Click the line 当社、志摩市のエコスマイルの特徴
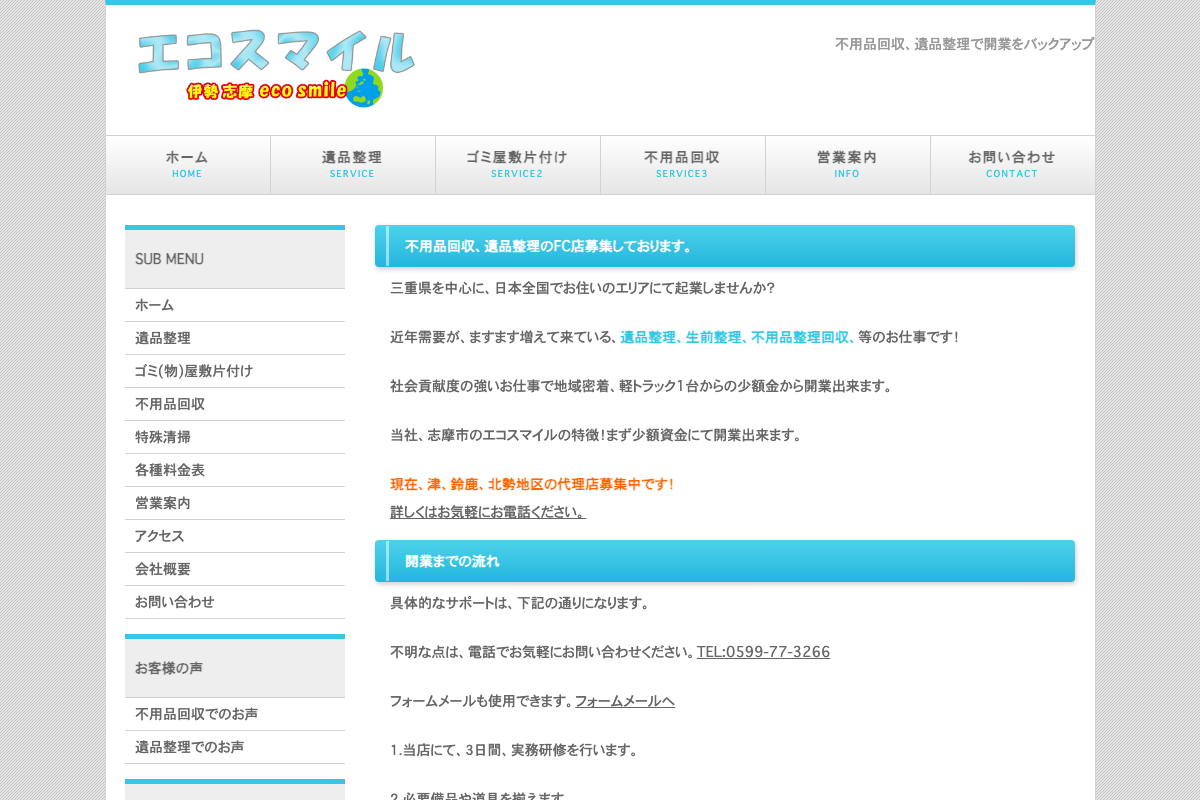The image size is (1200, 800). [x=596, y=435]
